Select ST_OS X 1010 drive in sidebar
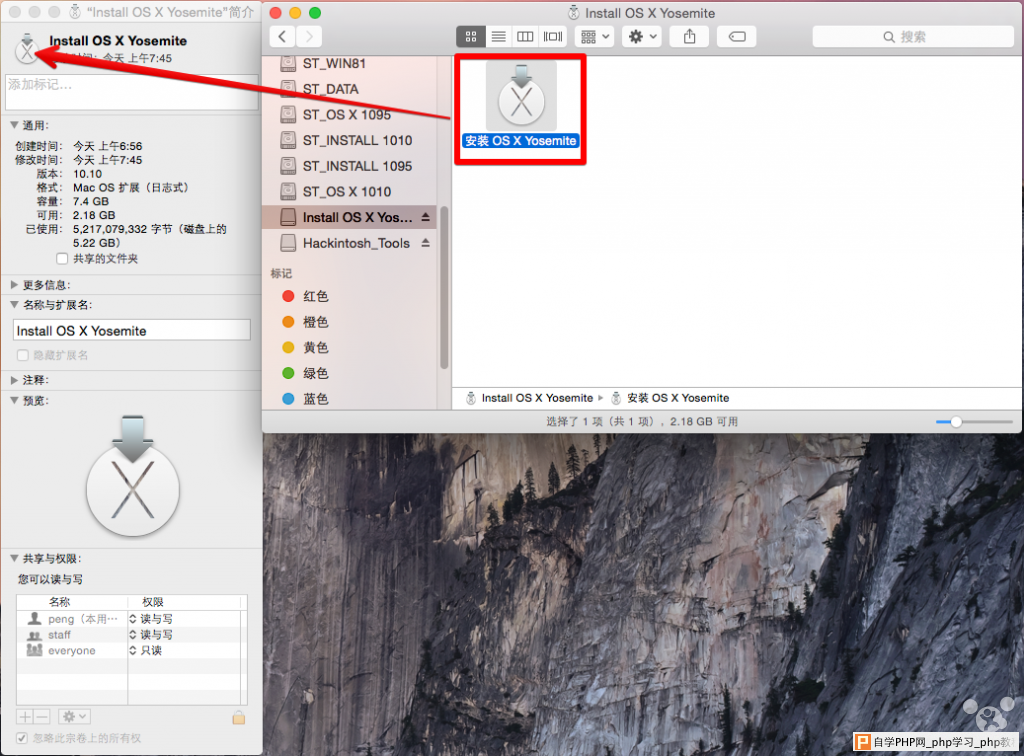Image resolution: width=1024 pixels, height=756 pixels. click(x=349, y=191)
